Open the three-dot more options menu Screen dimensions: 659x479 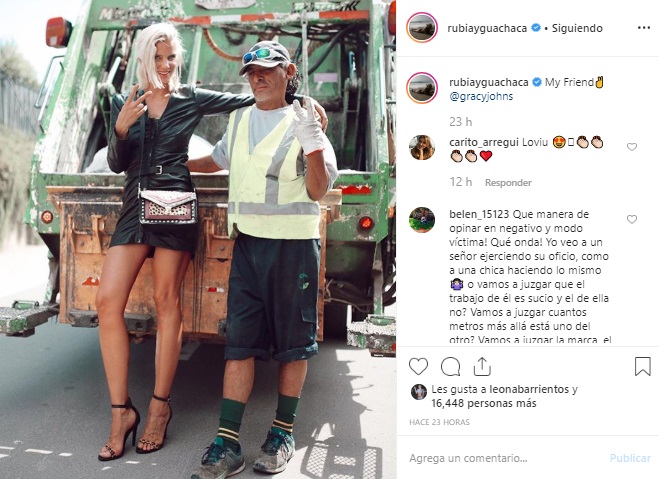pyautogui.click(x=643, y=28)
